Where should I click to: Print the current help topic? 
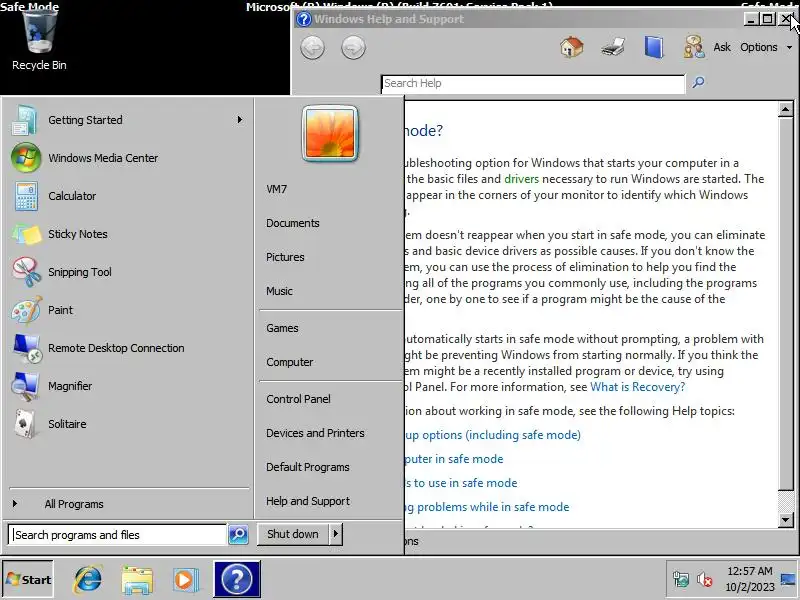tap(613, 47)
